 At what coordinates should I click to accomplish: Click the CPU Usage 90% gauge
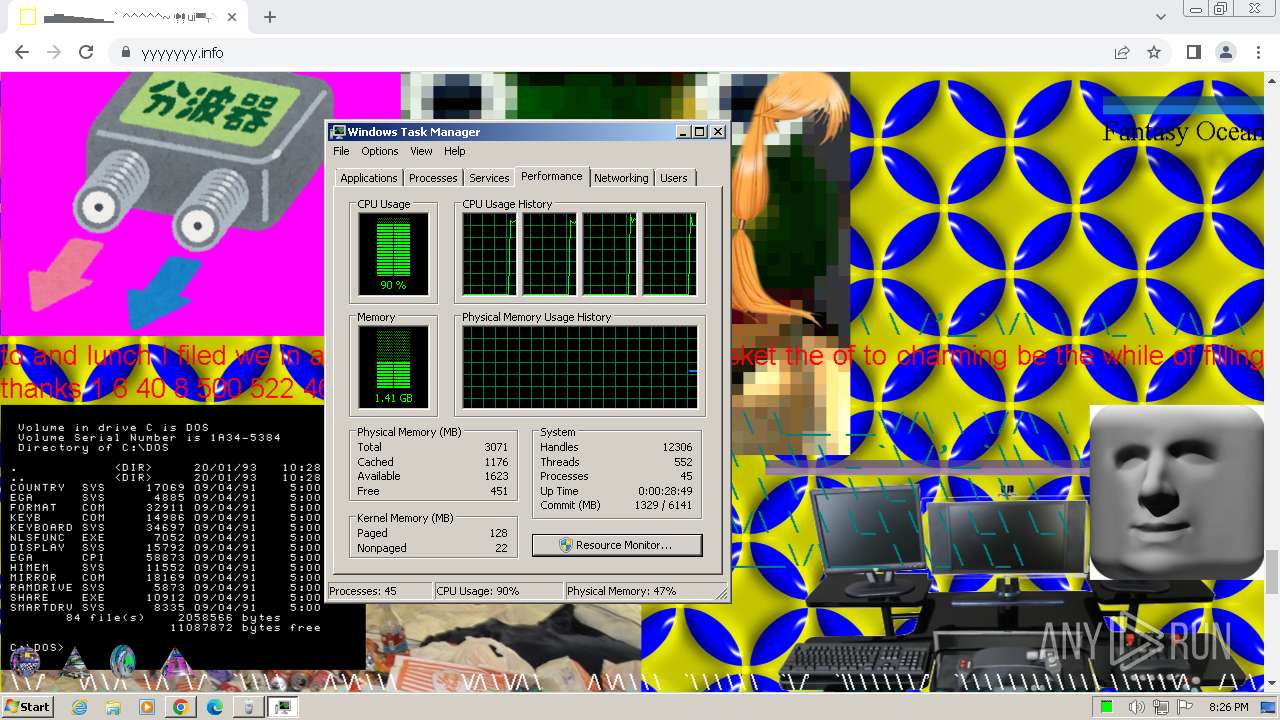click(393, 254)
